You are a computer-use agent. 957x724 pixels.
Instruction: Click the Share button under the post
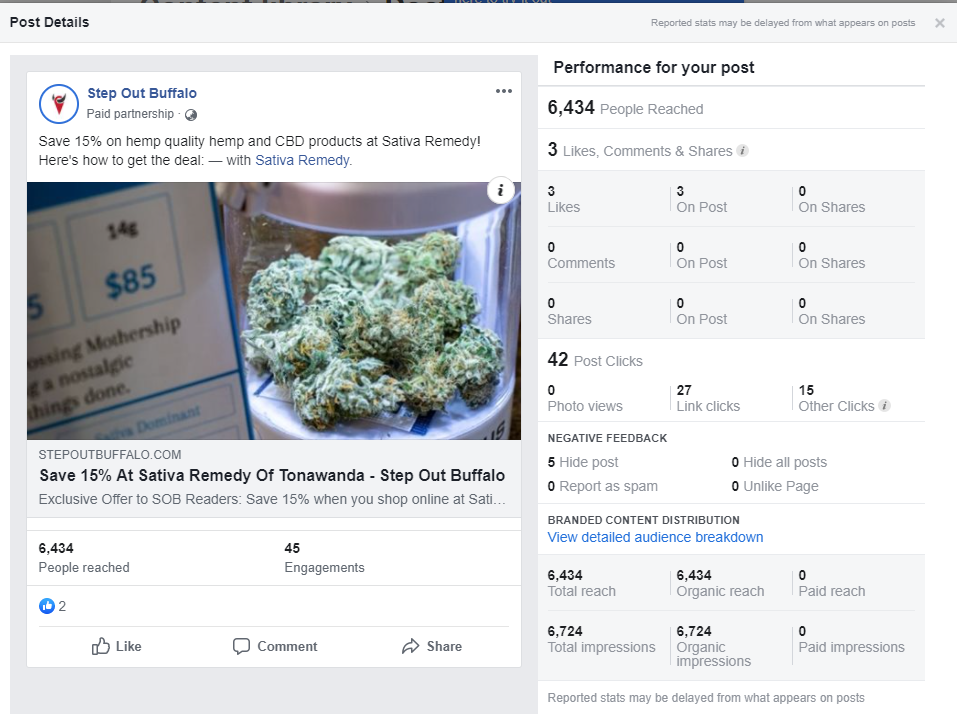point(432,646)
